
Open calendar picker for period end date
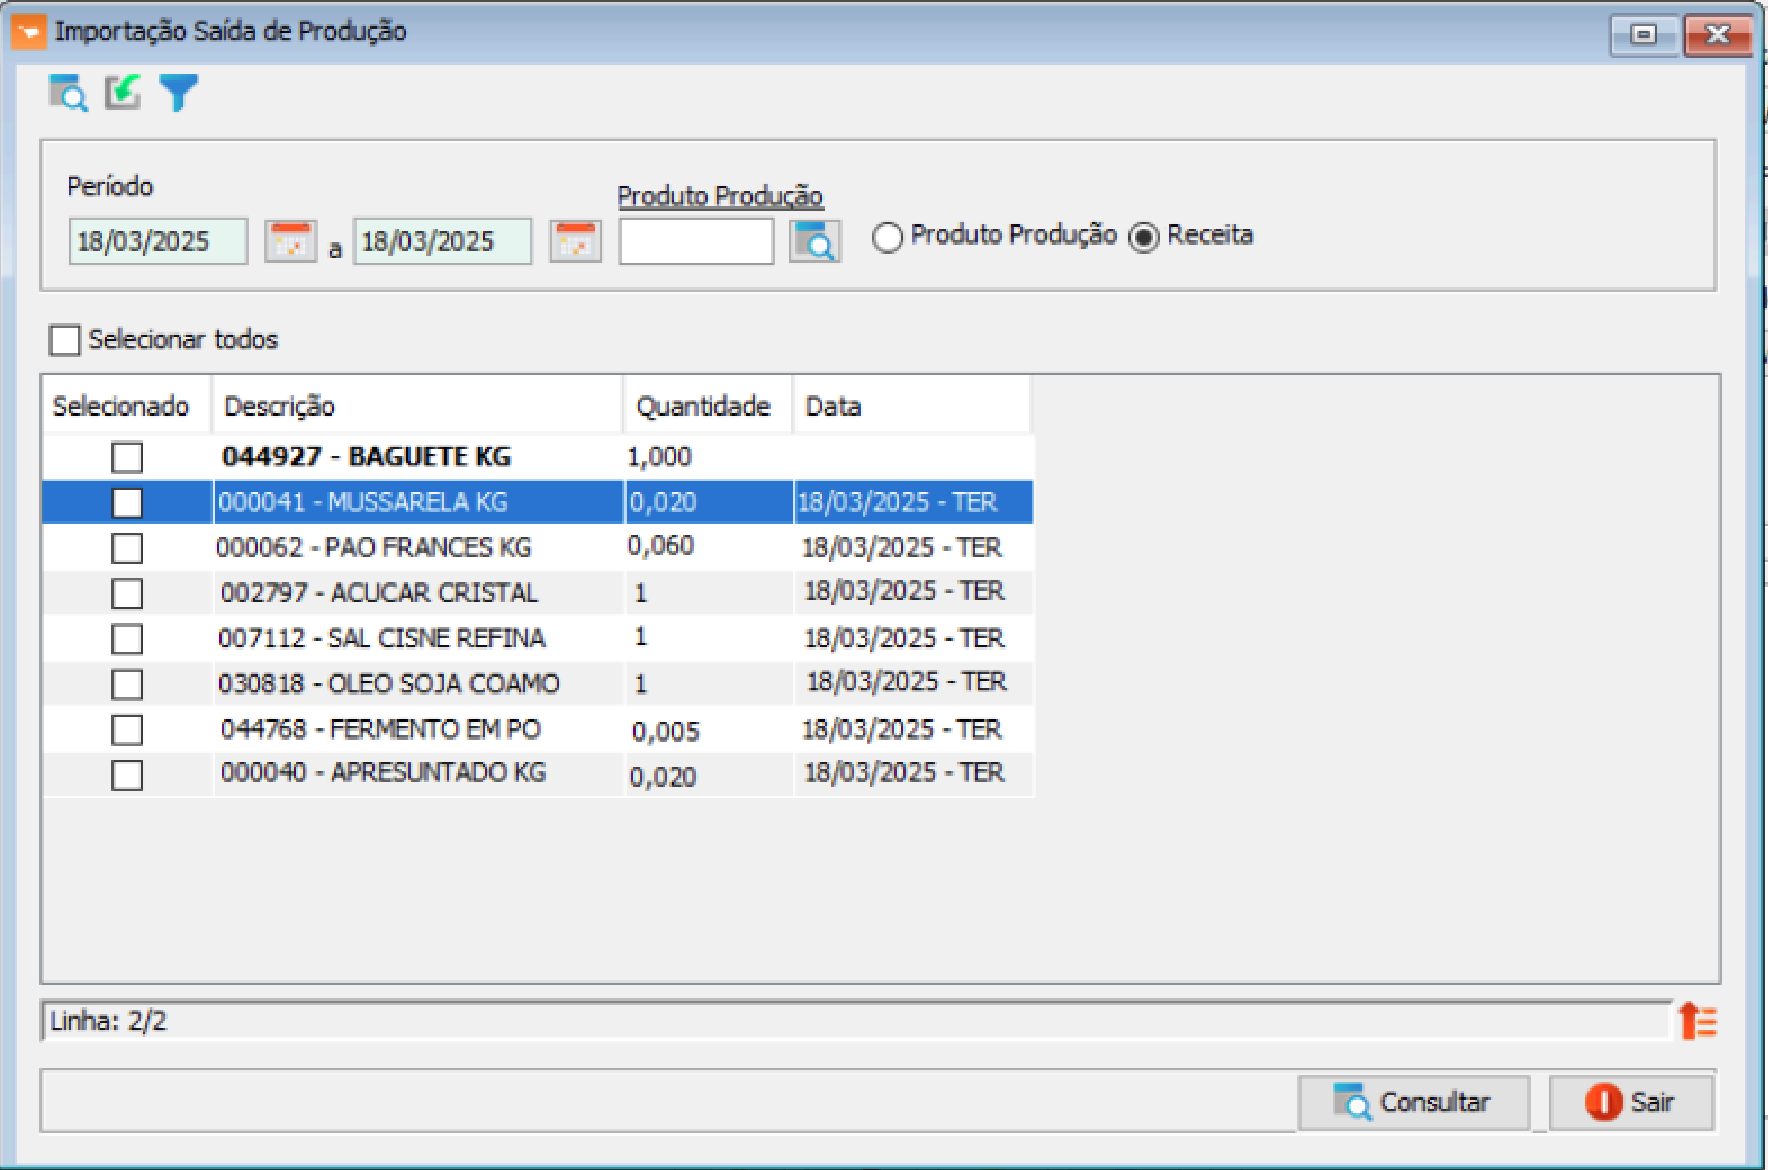pos(575,242)
